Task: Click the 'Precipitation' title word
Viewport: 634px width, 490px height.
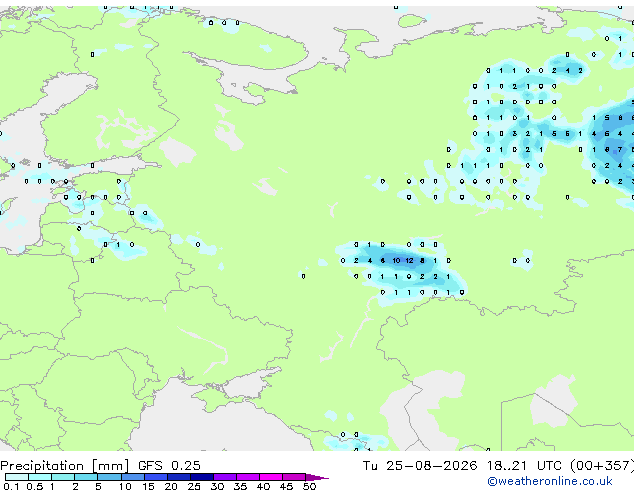Action: tap(42, 466)
